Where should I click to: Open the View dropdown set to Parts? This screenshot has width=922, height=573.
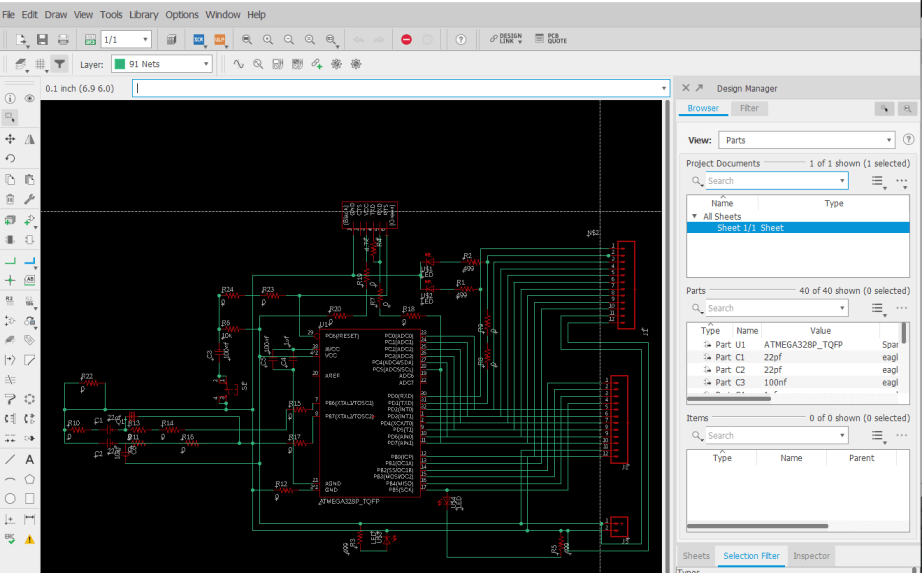click(805, 140)
